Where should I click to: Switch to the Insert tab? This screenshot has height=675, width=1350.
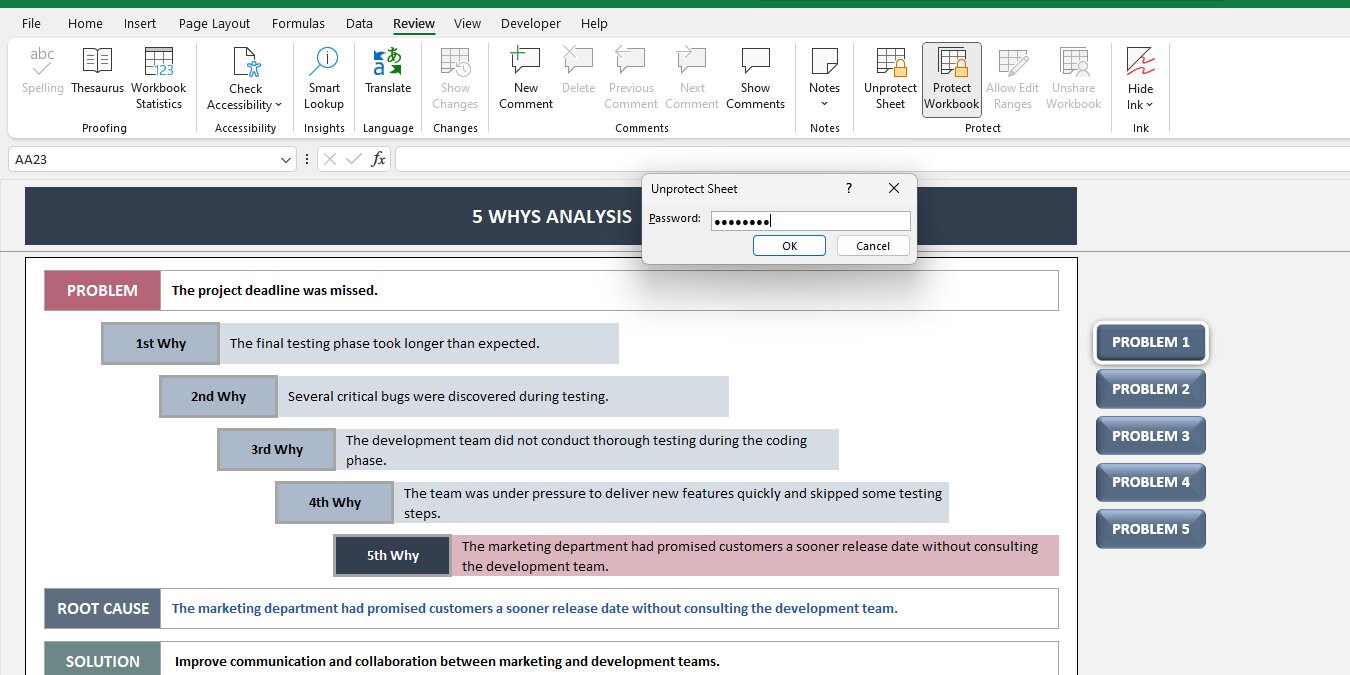pyautogui.click(x=140, y=23)
